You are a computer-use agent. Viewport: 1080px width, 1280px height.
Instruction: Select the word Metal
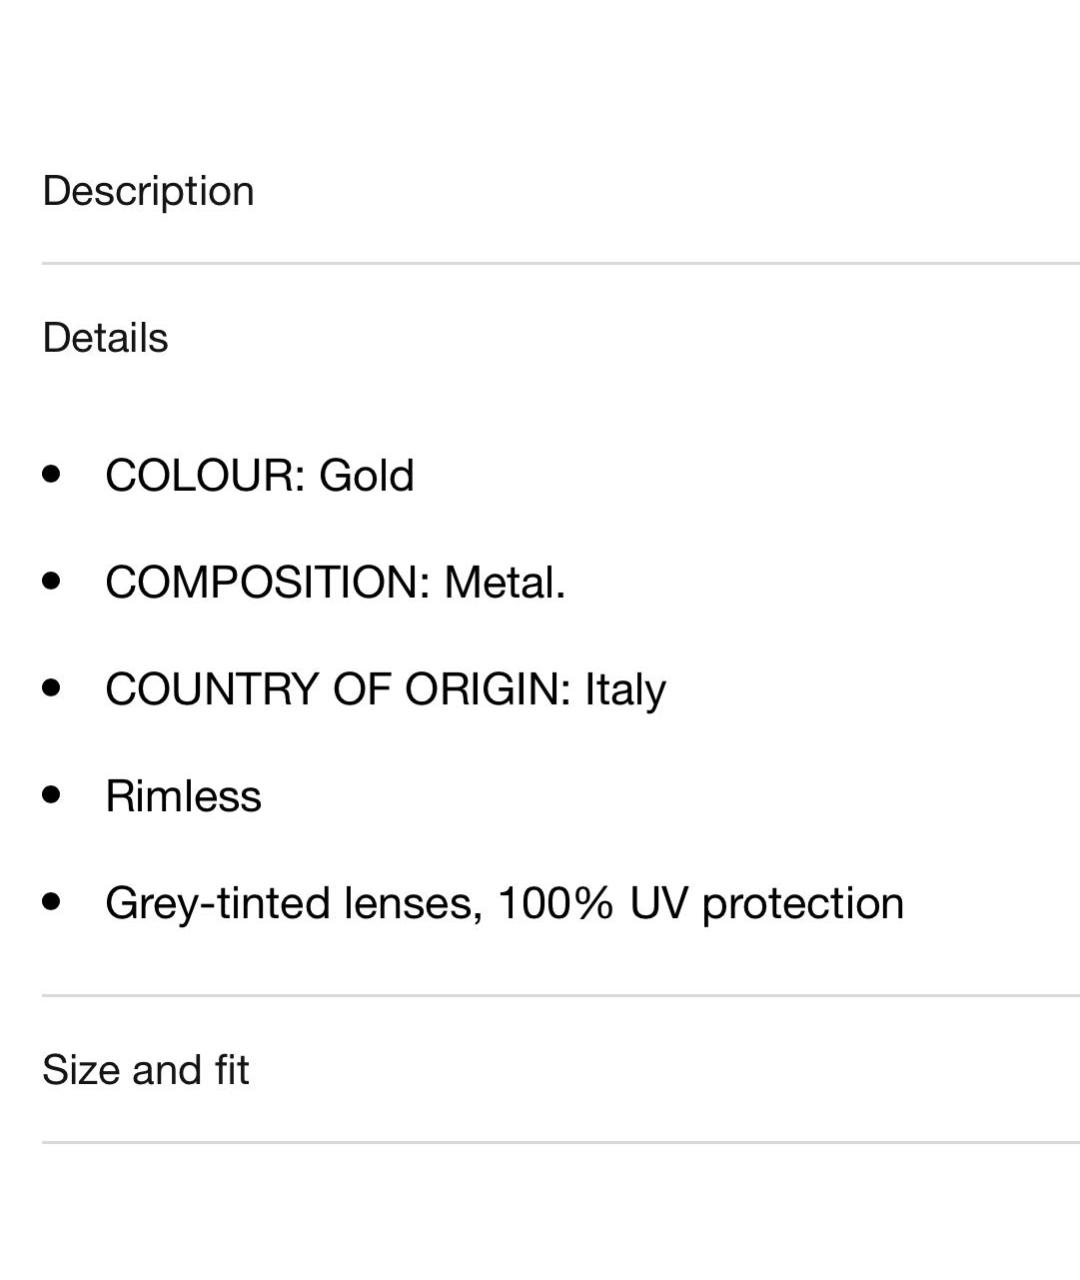(x=504, y=582)
